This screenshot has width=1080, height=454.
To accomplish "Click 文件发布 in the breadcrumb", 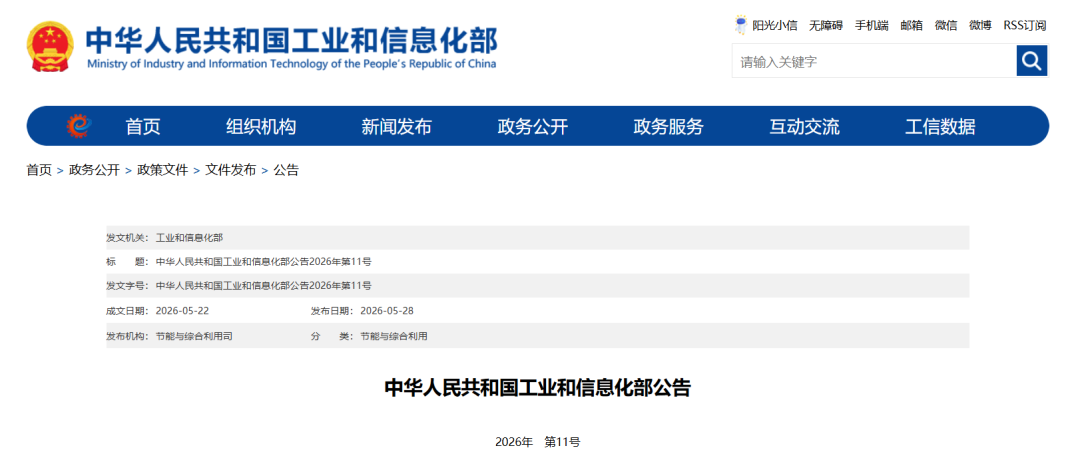I will 231,170.
